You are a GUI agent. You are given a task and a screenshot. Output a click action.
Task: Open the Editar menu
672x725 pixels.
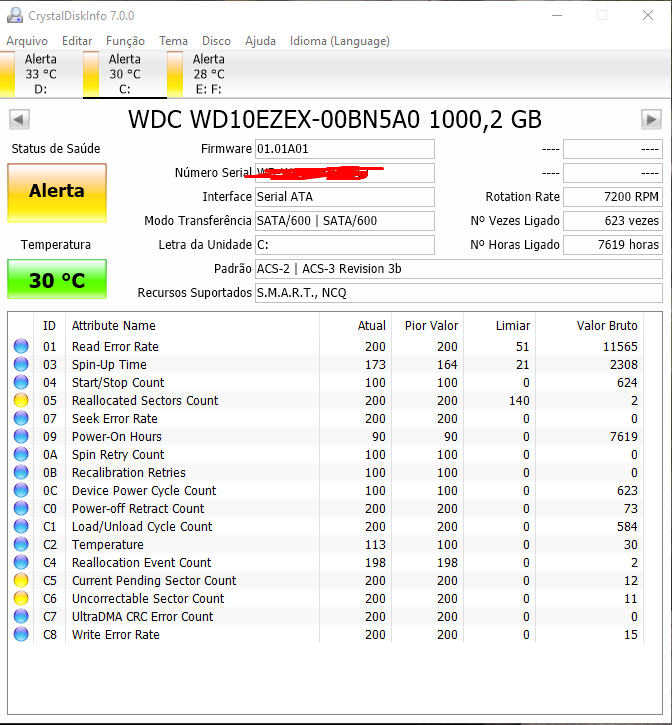tap(77, 41)
